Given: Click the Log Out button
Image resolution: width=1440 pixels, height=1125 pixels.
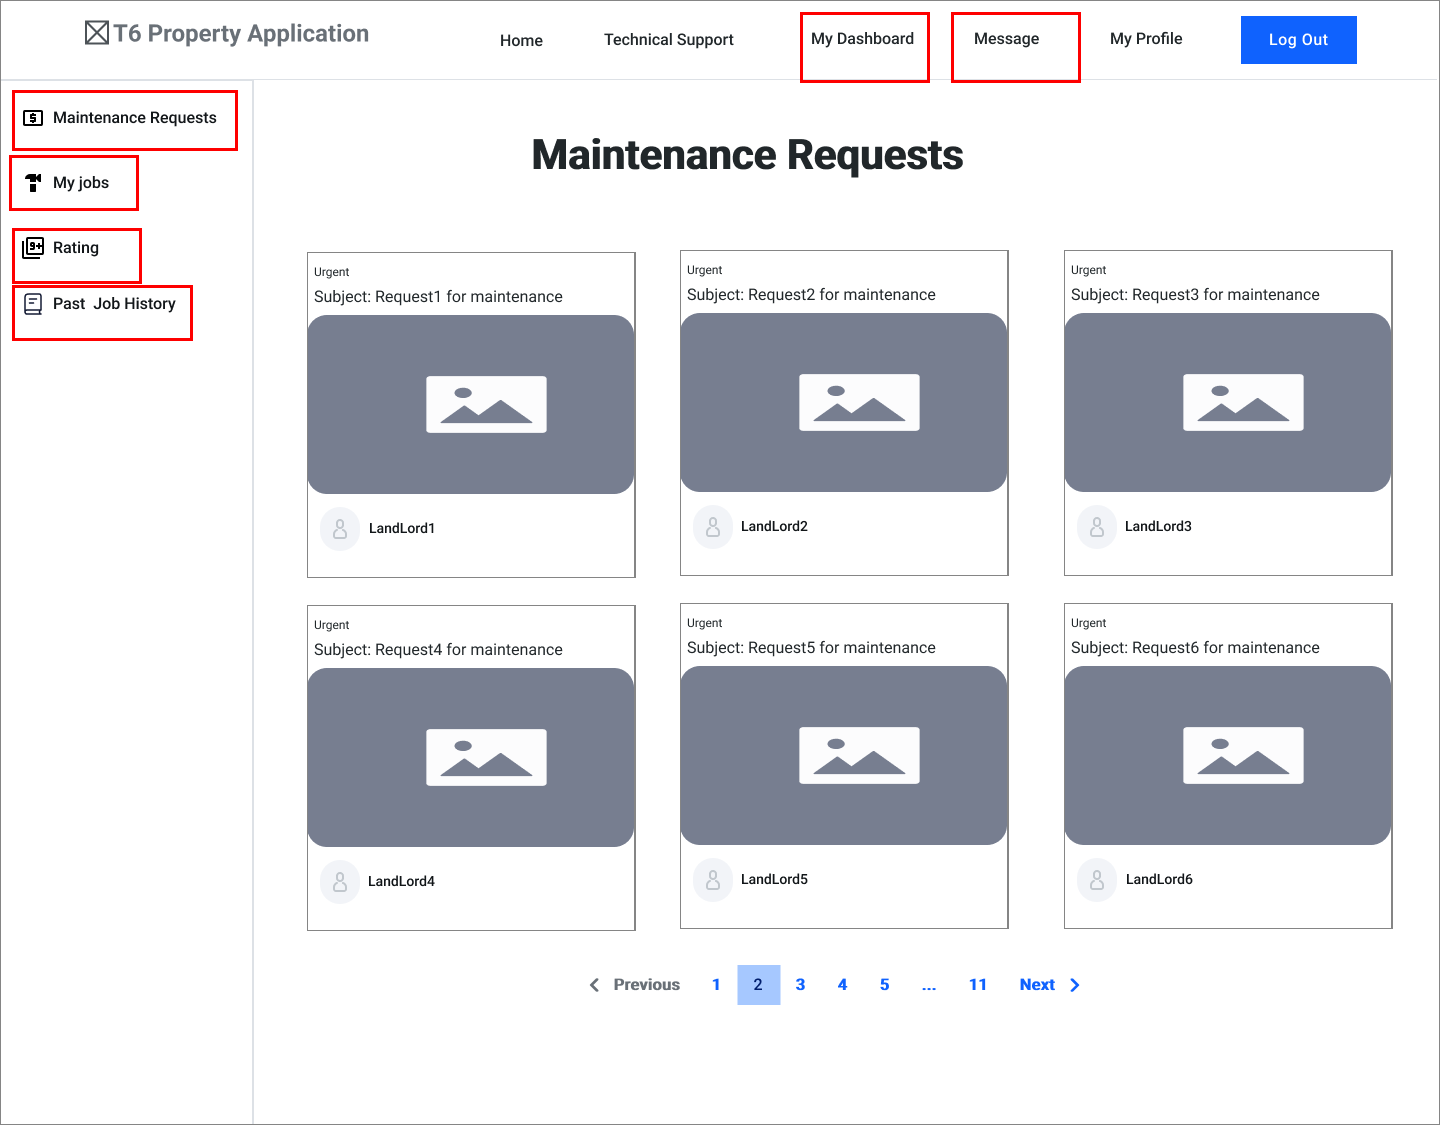Looking at the screenshot, I should (1298, 40).
